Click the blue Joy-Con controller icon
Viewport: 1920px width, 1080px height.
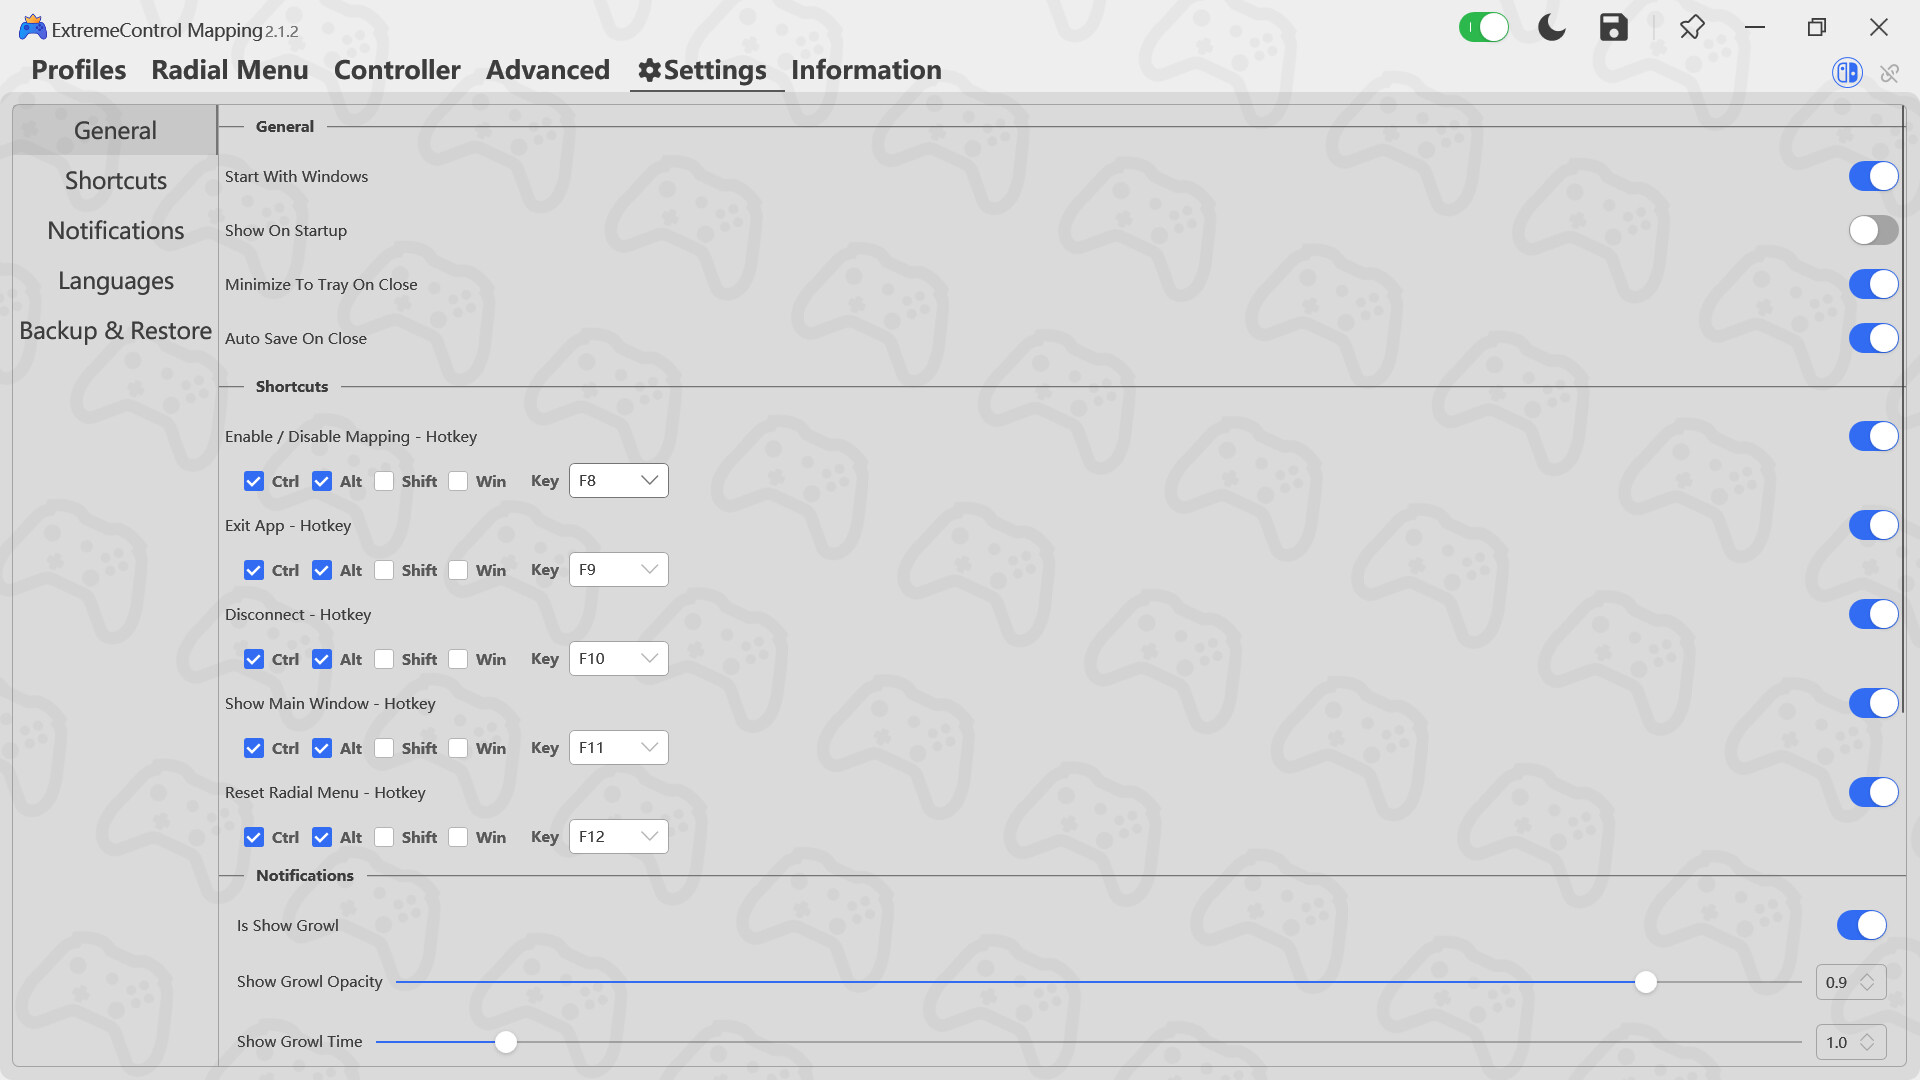point(1846,72)
